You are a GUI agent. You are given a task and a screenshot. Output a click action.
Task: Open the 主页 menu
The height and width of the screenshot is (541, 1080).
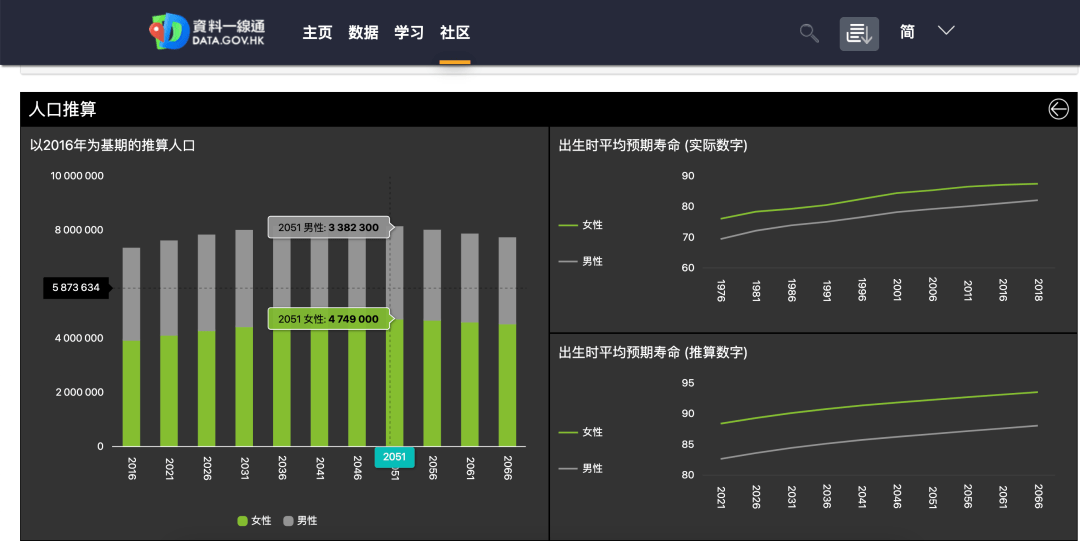[317, 32]
